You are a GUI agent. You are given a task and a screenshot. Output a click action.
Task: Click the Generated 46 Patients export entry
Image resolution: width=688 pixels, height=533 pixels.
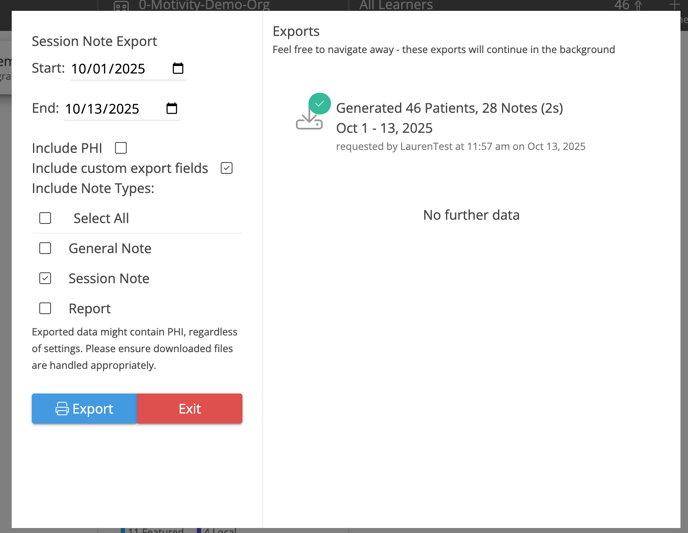(450, 108)
